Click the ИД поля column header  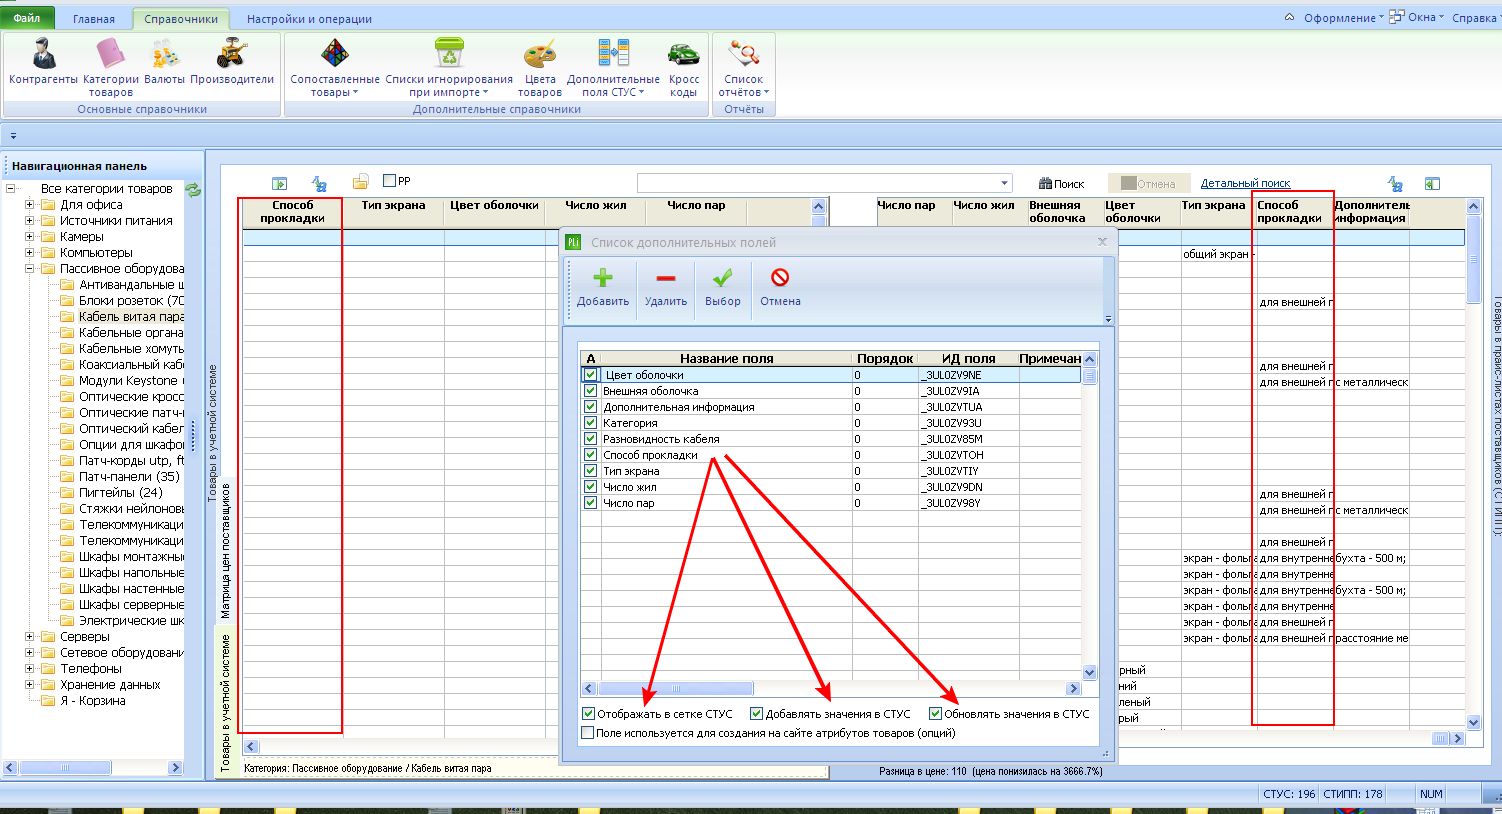coord(968,358)
